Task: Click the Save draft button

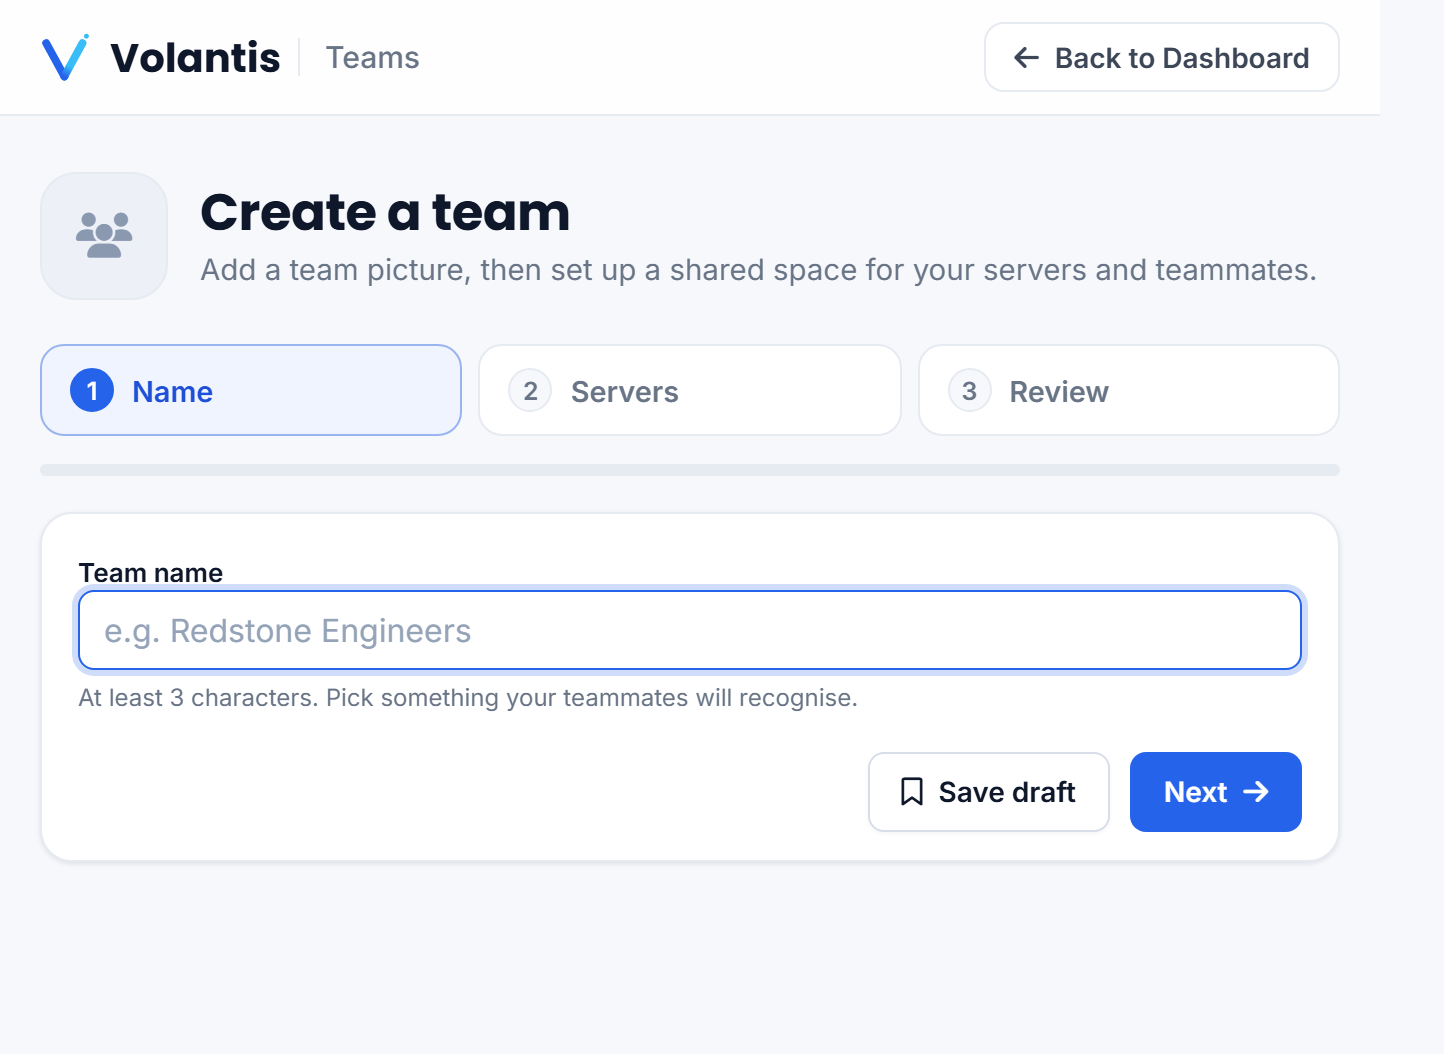Action: point(989,792)
